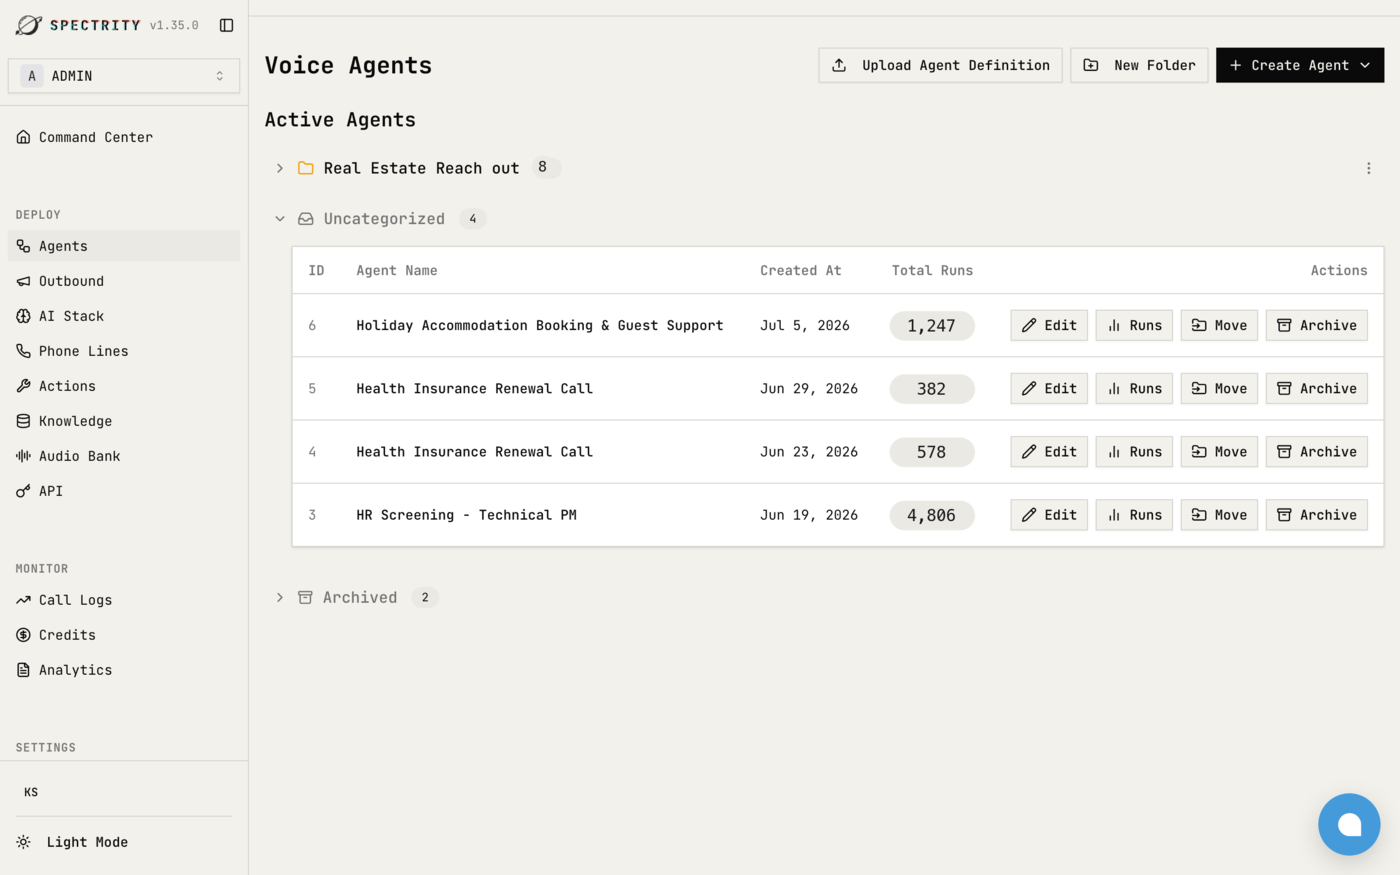Open Phone Lines page
The height and width of the screenshot is (875, 1400).
pos(124,351)
